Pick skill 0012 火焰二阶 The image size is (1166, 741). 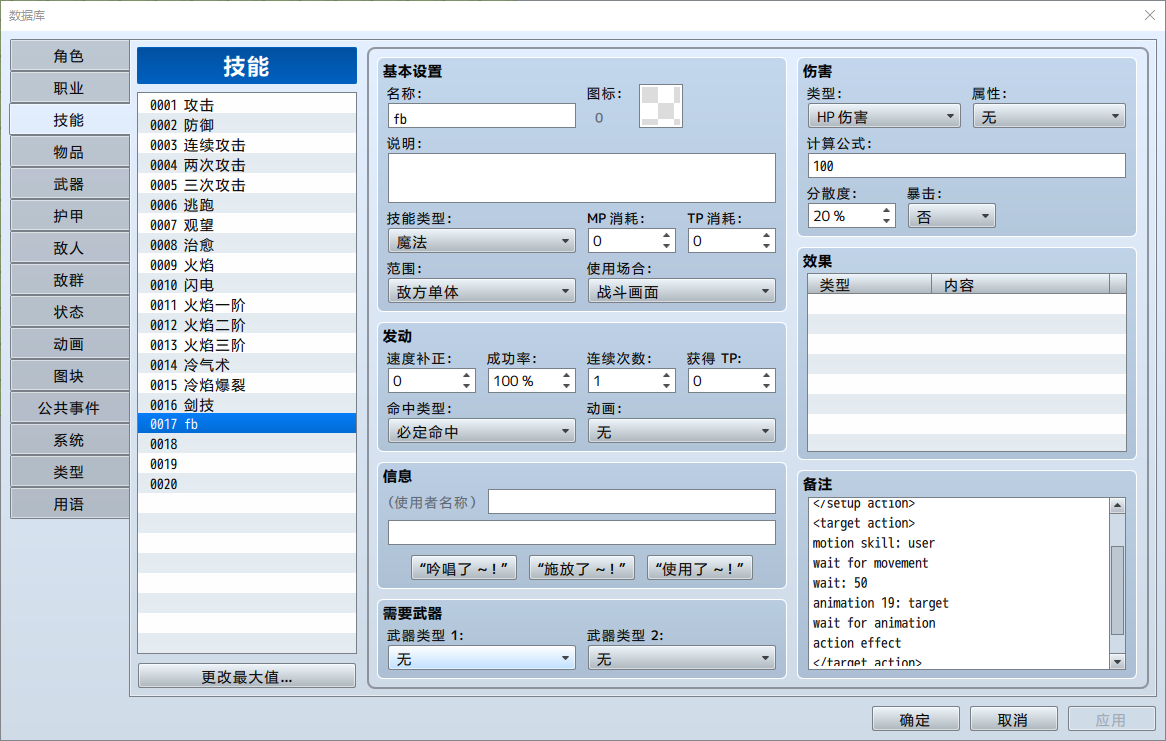pyautogui.click(x=247, y=325)
